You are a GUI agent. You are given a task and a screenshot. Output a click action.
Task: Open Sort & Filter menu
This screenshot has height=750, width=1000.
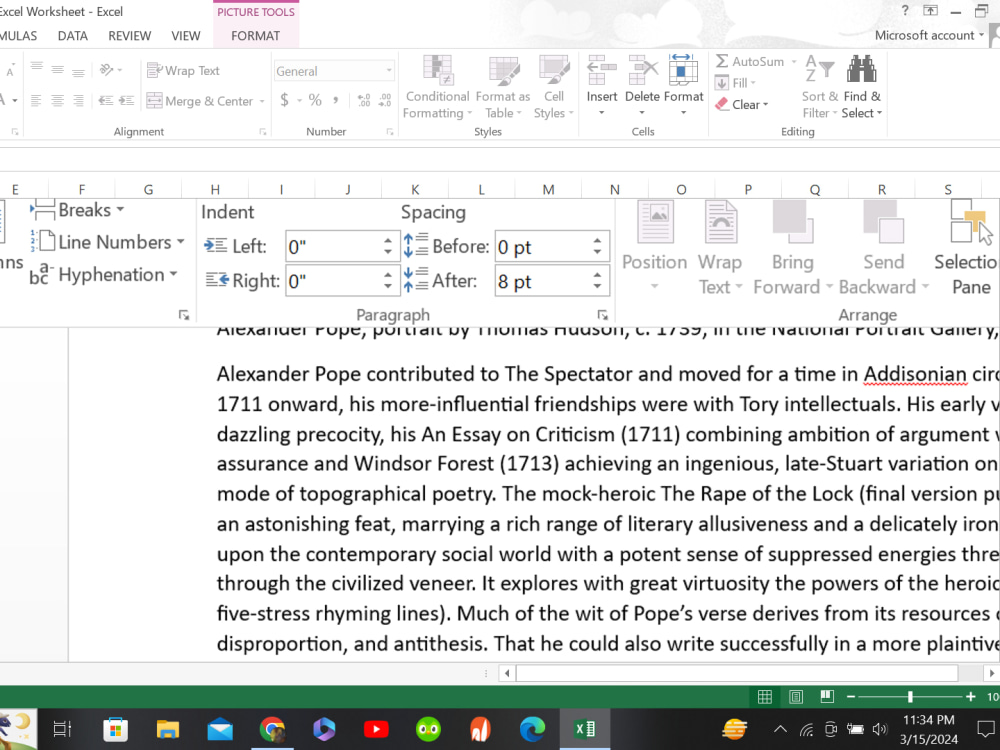(x=820, y=87)
